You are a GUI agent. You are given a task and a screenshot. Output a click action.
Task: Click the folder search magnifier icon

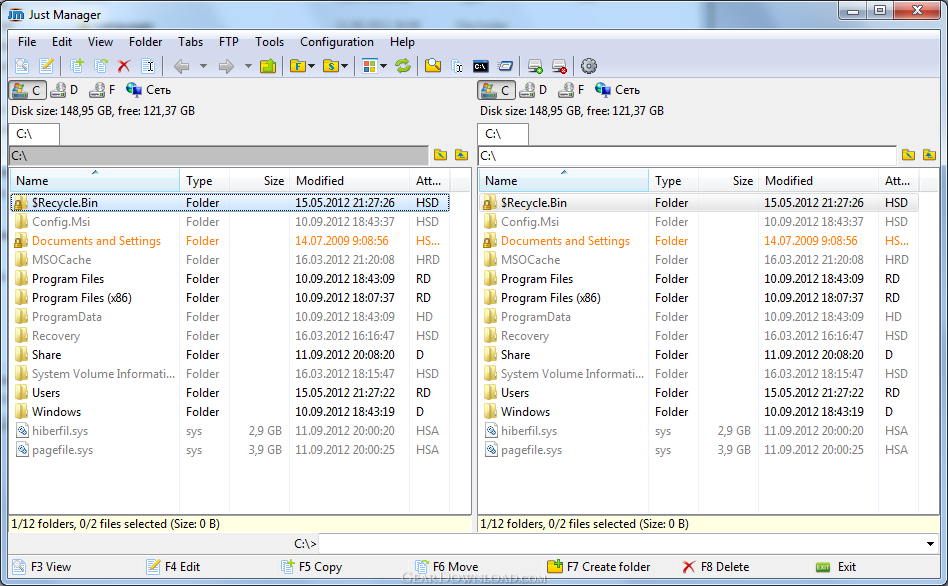point(433,66)
